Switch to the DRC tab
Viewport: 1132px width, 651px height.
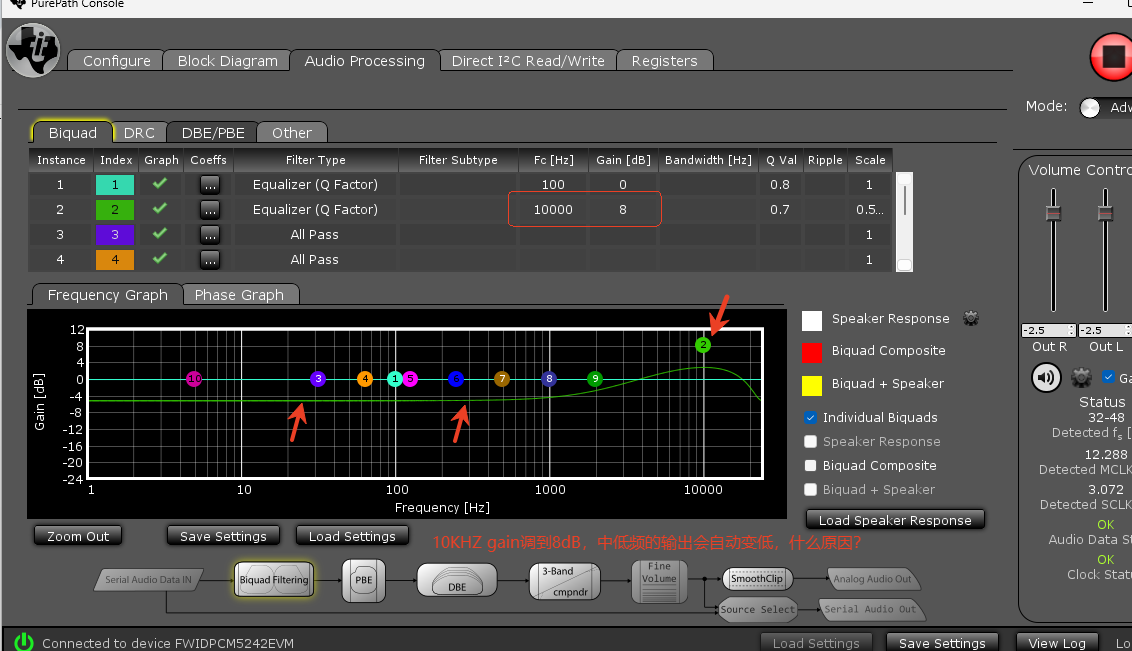point(139,133)
